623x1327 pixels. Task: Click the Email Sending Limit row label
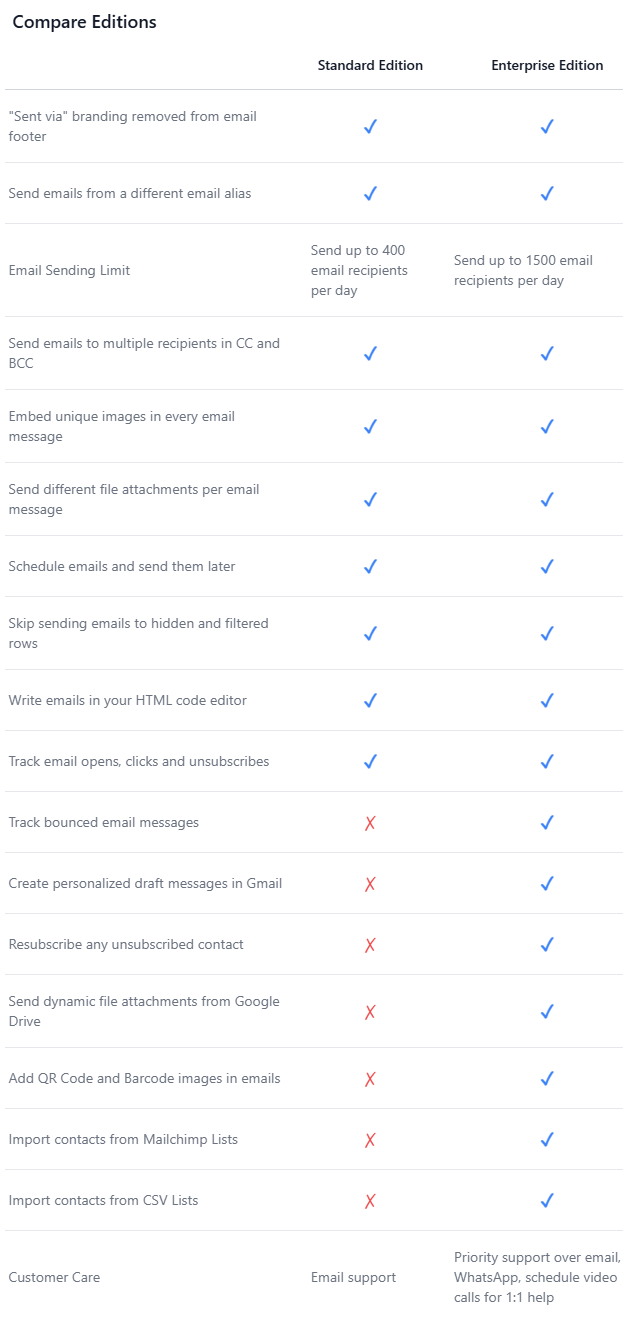69,270
